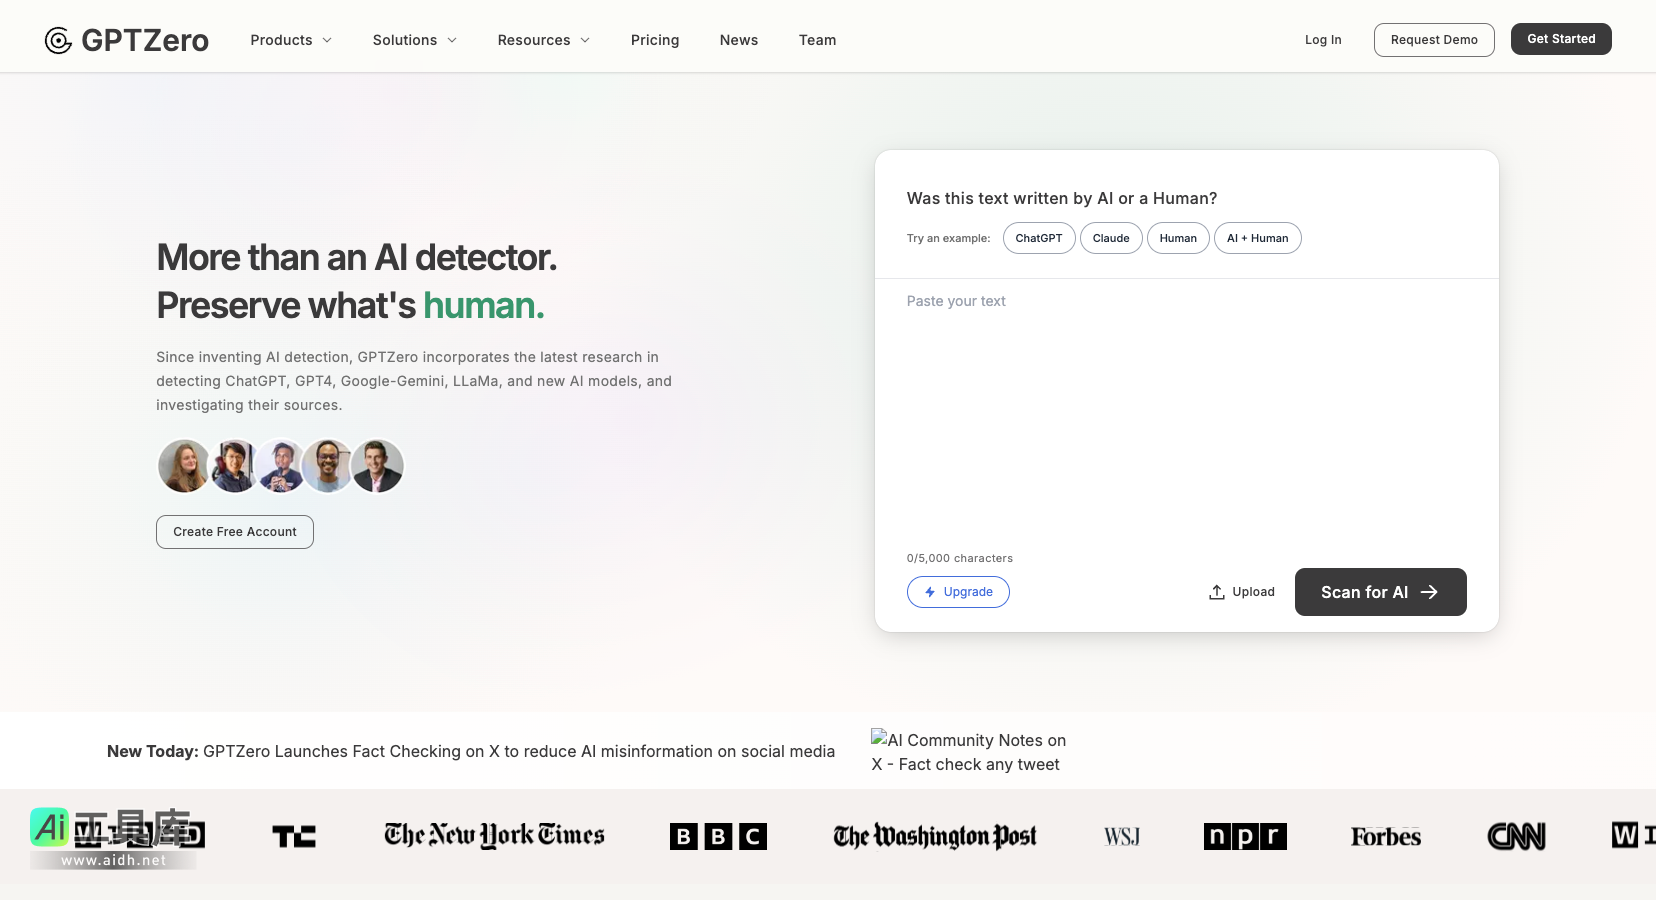Open the Resources dropdown menu
Viewport: 1656px width, 900px height.
[x=543, y=40]
